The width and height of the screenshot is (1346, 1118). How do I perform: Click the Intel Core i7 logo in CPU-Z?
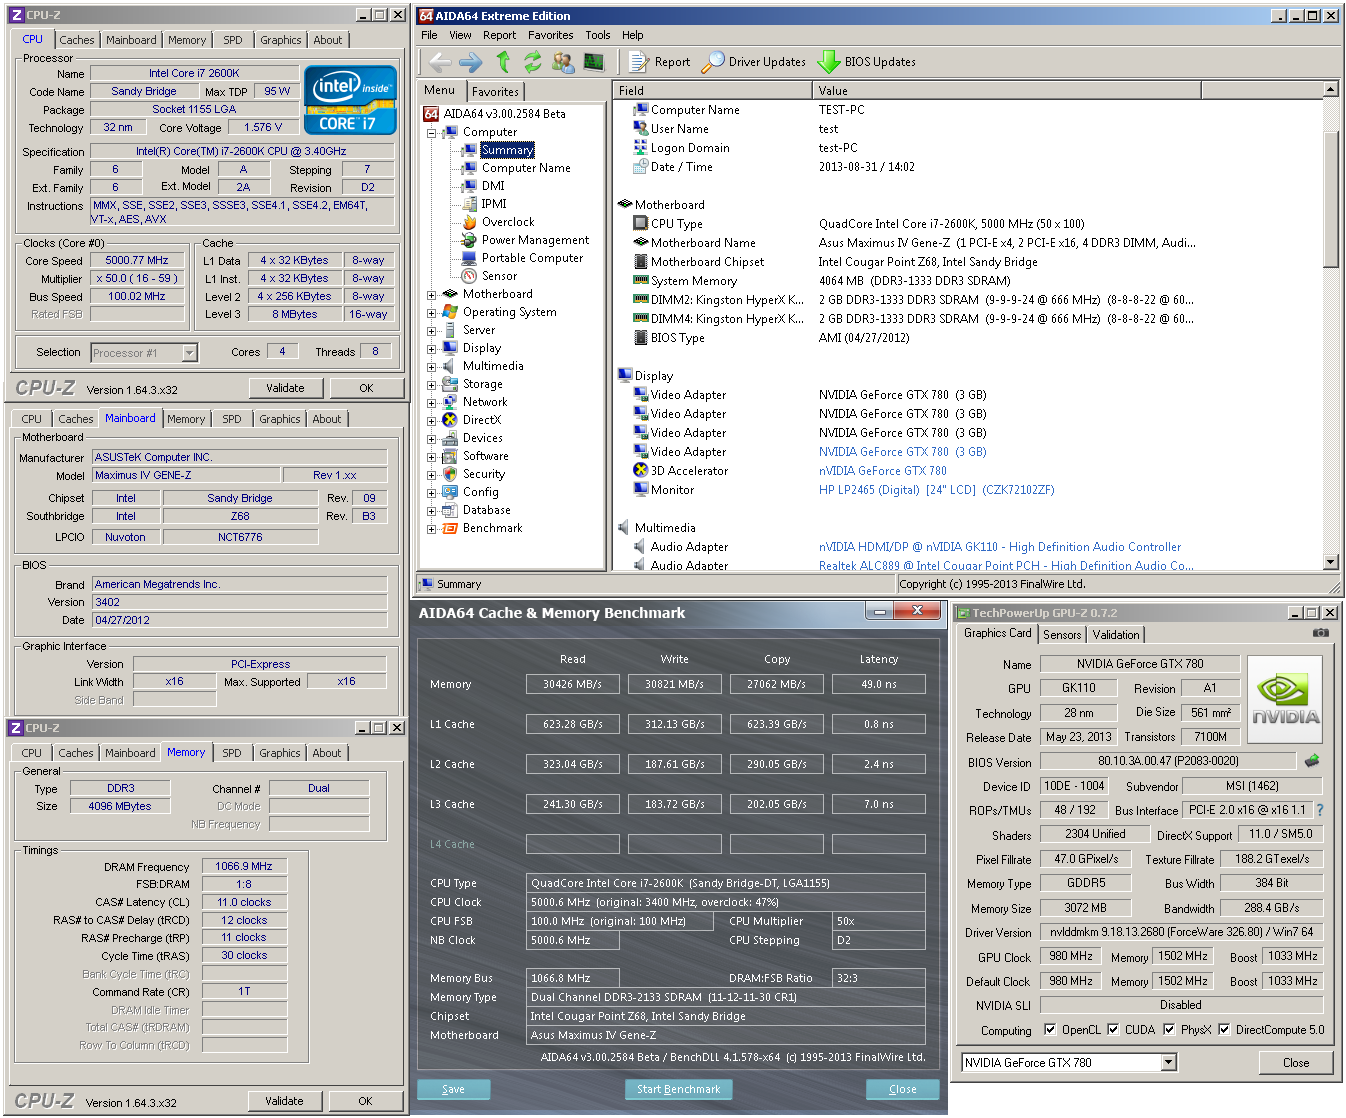[350, 100]
